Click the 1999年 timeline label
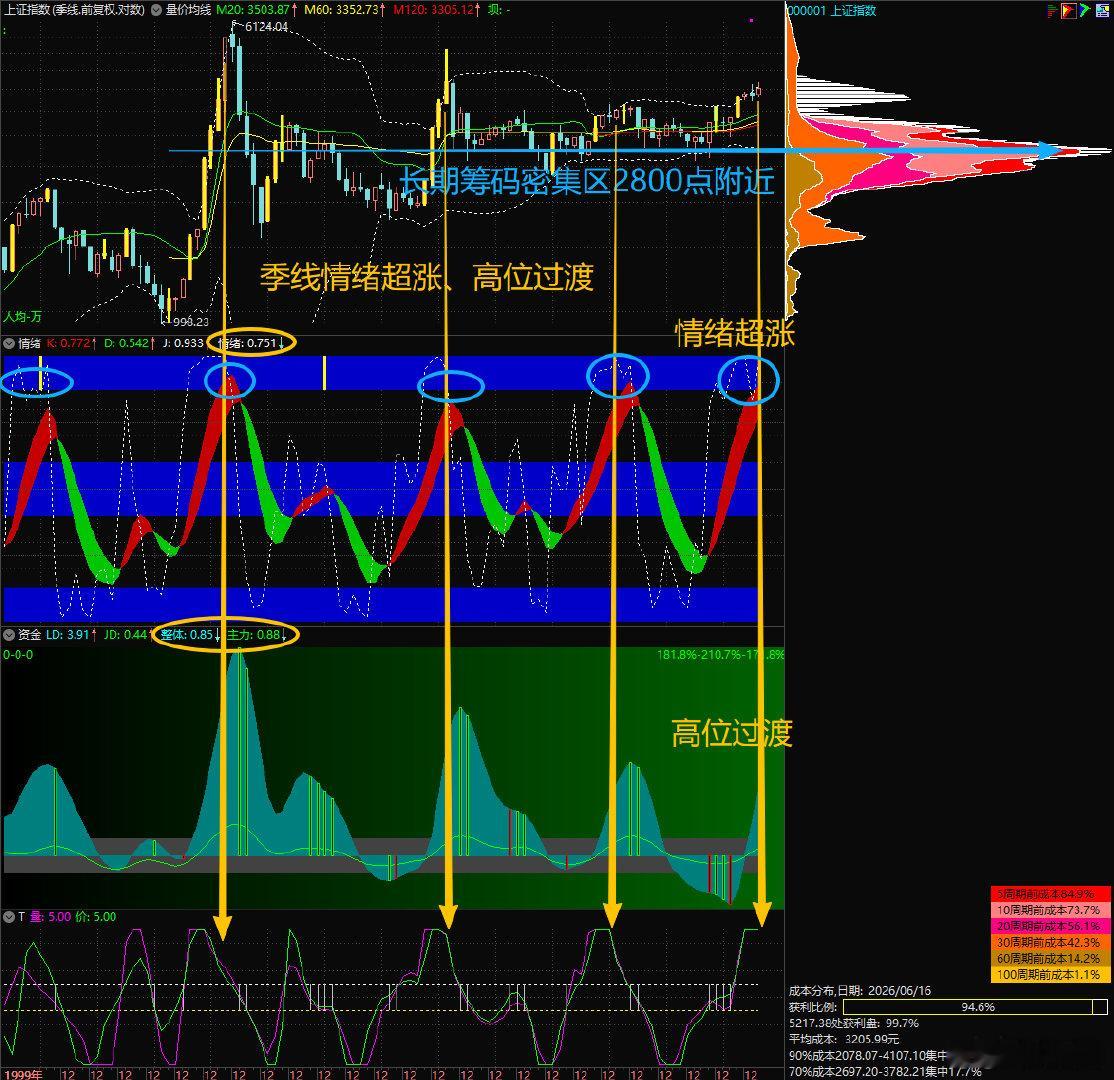 (x=22, y=1074)
